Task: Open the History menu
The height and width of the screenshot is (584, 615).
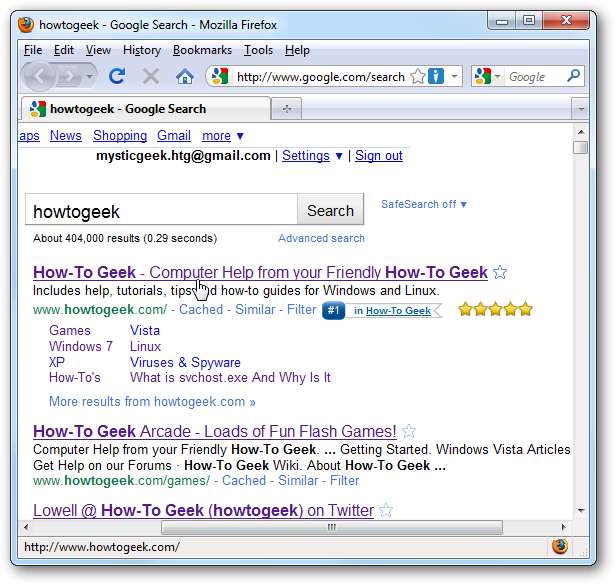Action: pos(142,50)
